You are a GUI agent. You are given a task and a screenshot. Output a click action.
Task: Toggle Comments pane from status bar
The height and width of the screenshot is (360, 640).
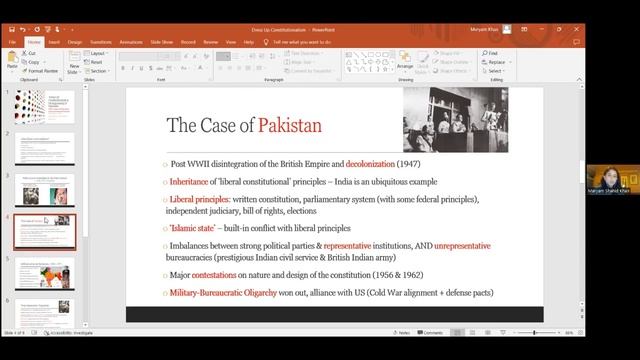pyautogui.click(x=430, y=333)
